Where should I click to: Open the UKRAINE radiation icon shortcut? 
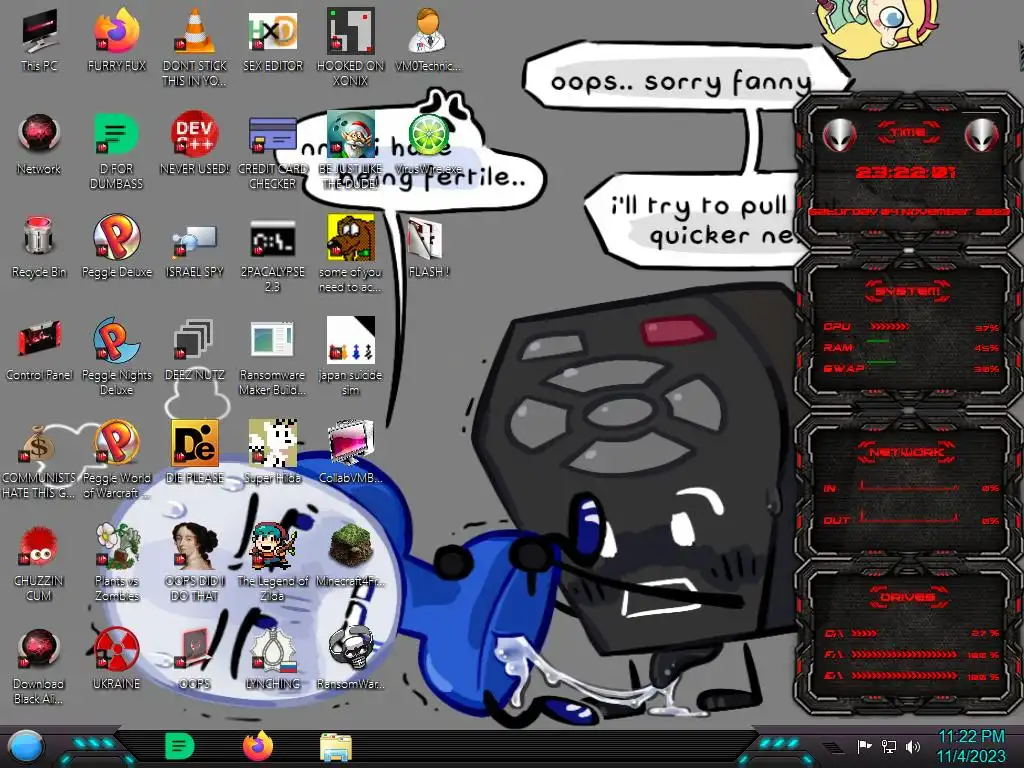pos(116,659)
